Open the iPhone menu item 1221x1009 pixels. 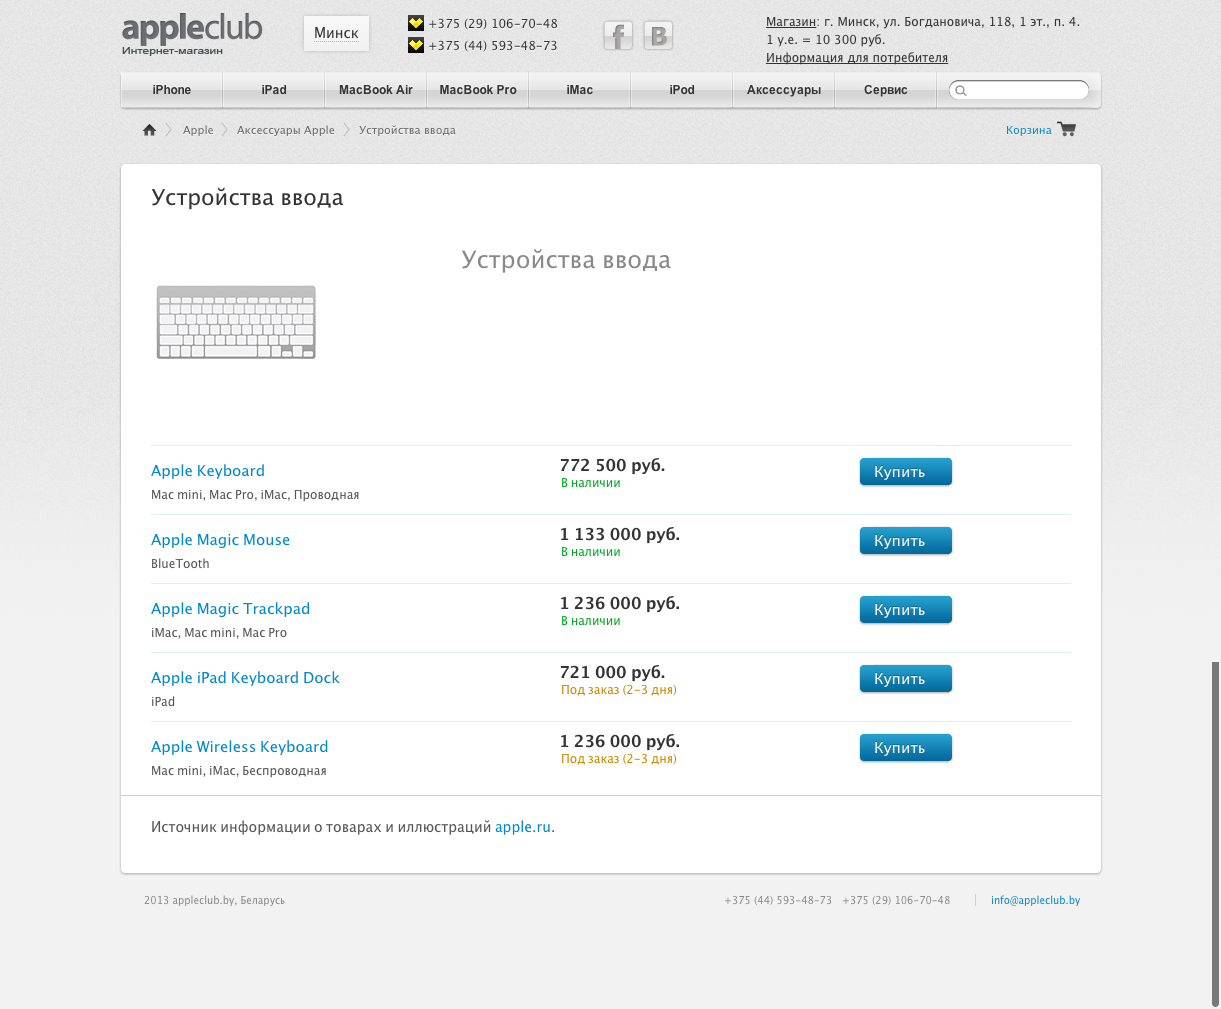click(x=172, y=90)
